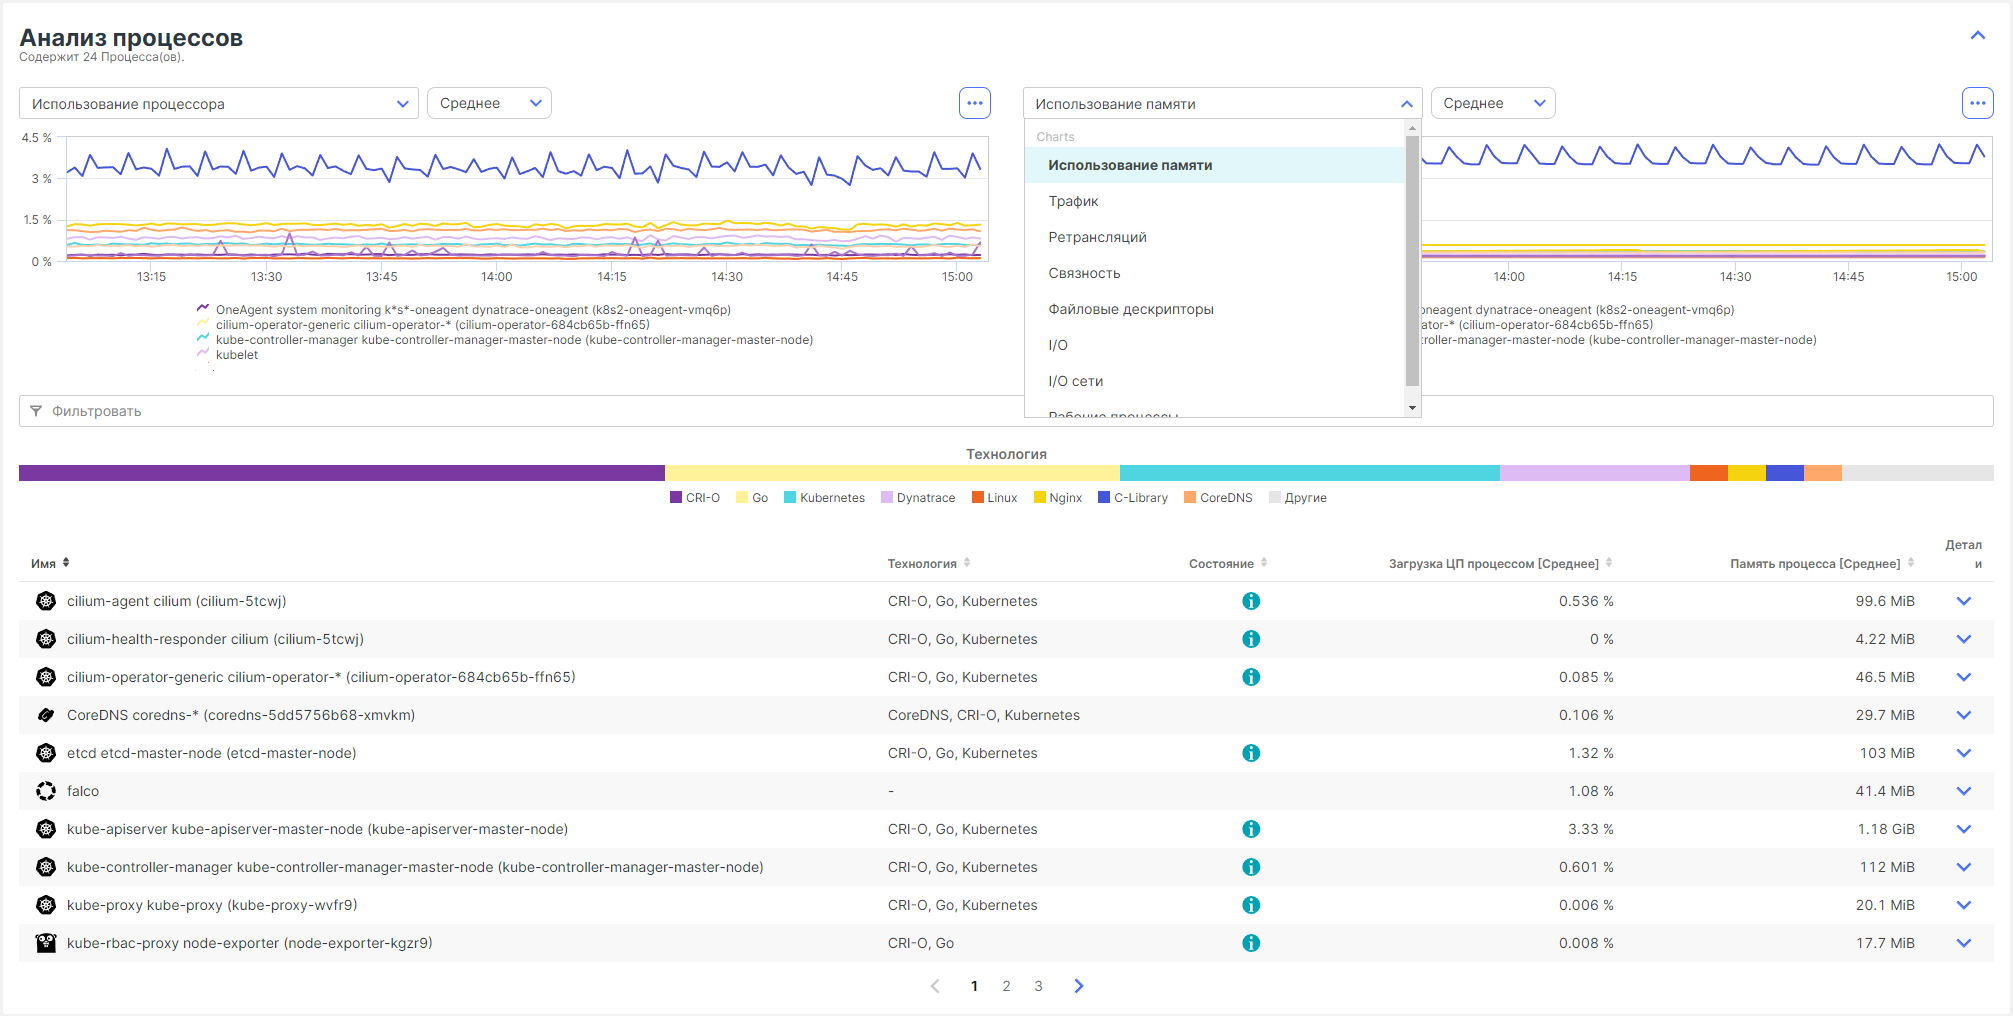Click the purple CRI-O technology bar segment

[x=341, y=473]
